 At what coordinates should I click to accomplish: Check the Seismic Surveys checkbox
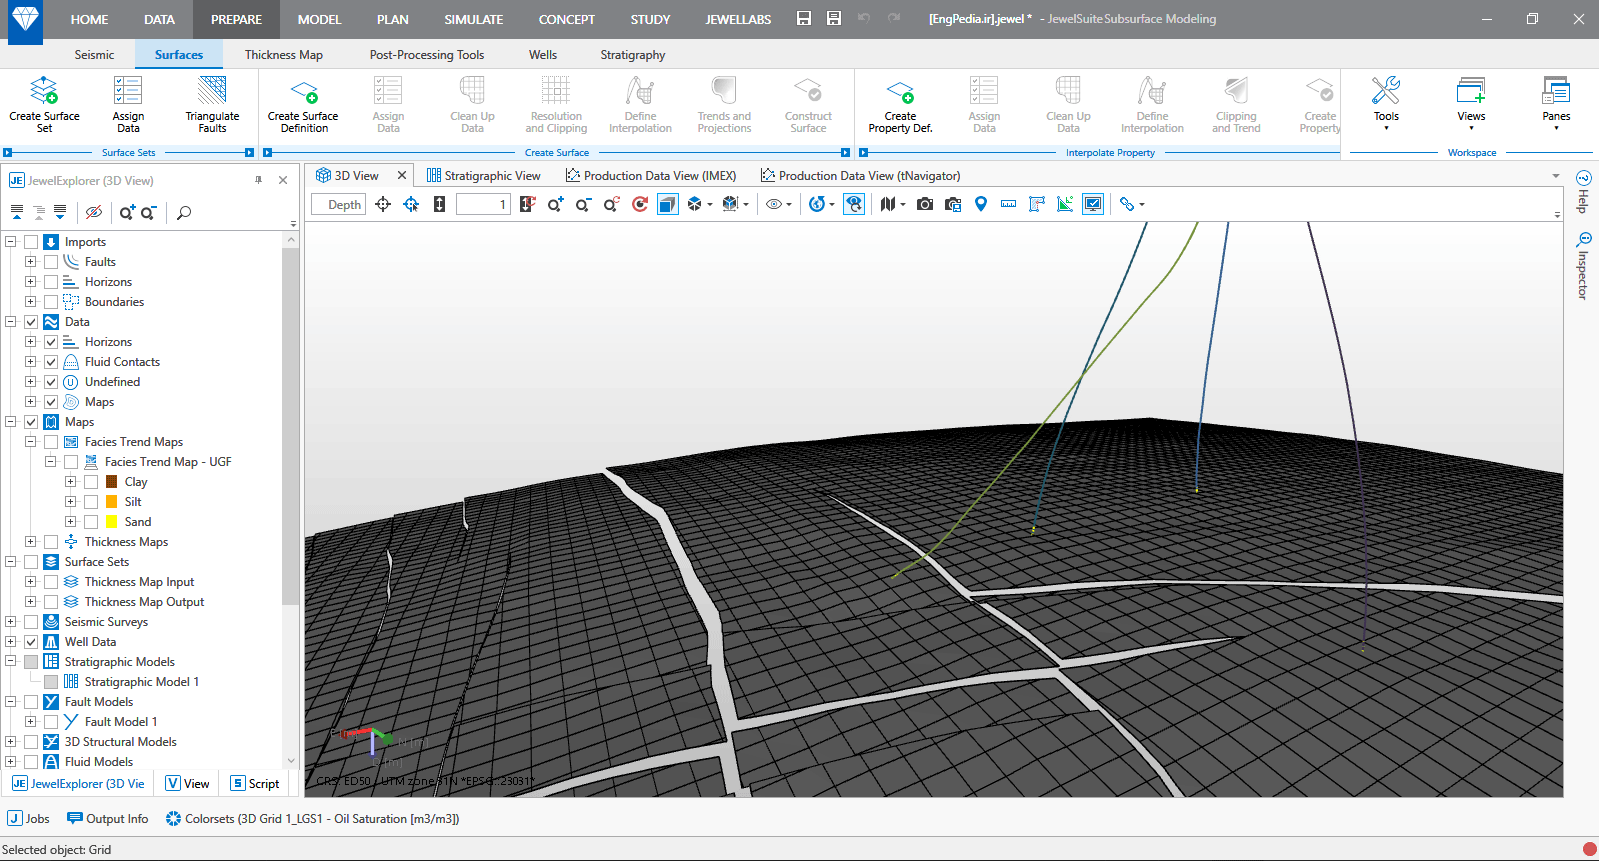tap(31, 622)
